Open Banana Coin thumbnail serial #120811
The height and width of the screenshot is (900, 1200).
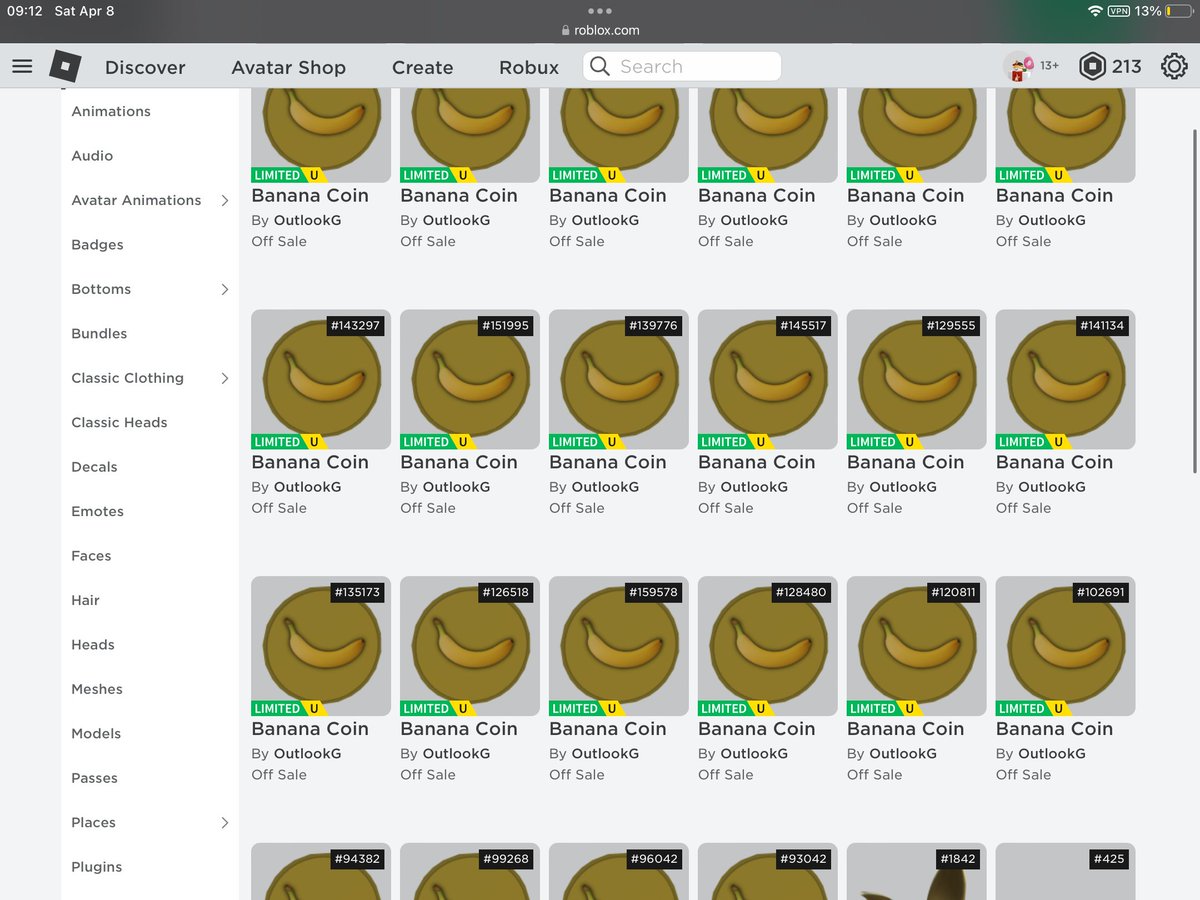coord(916,646)
